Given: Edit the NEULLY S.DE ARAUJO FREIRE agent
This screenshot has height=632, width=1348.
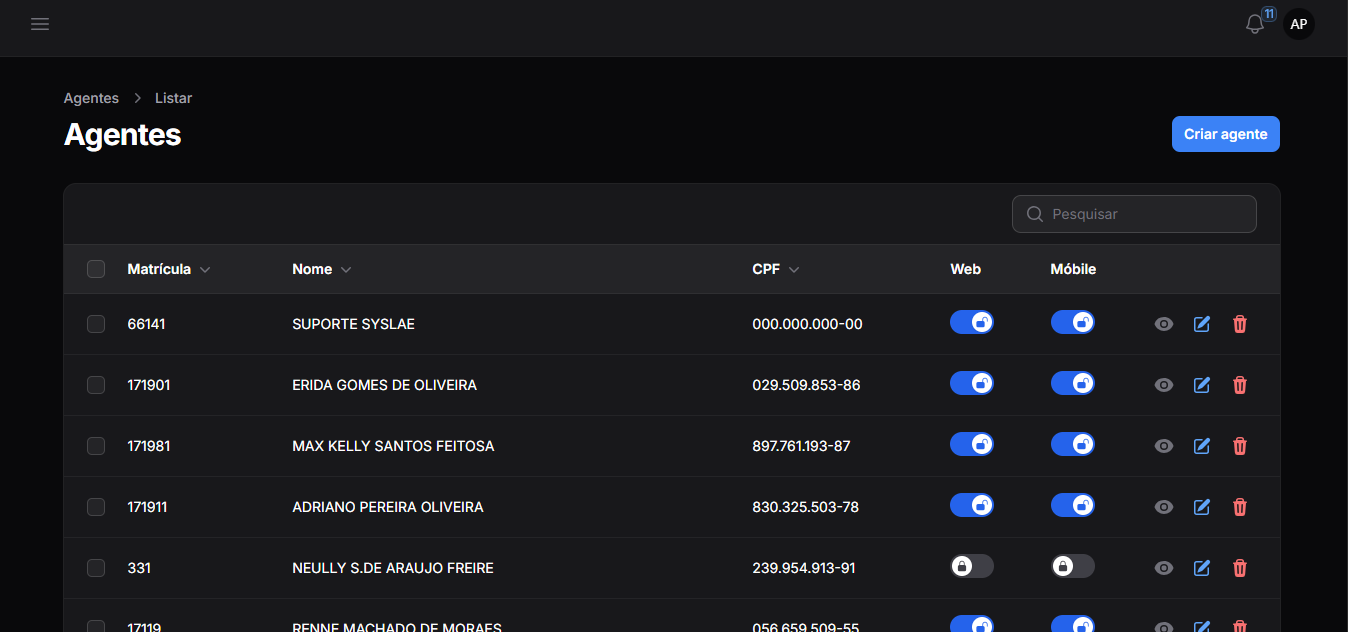Looking at the screenshot, I should [x=1202, y=568].
